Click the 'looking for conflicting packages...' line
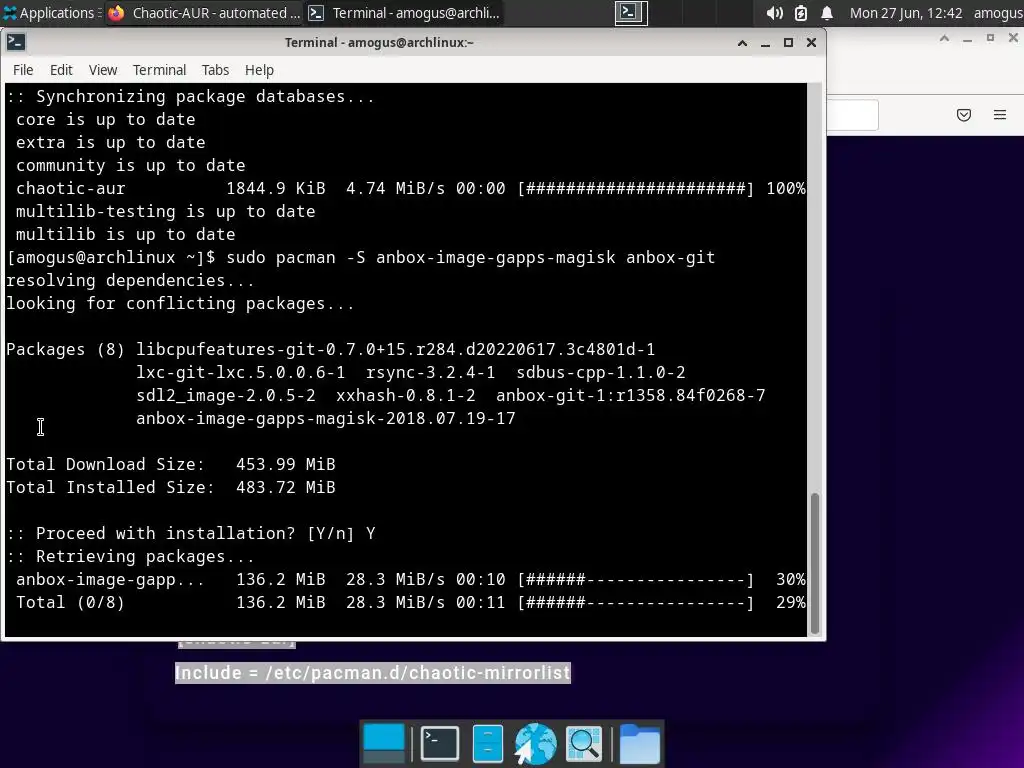The height and width of the screenshot is (768, 1024). (x=180, y=304)
